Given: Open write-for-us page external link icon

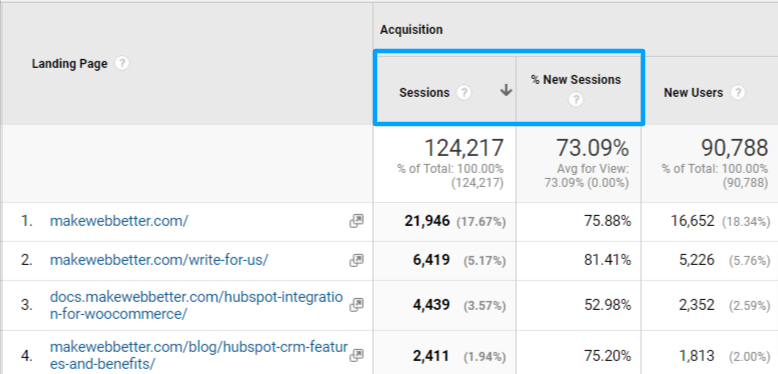Looking at the screenshot, I should (356, 260).
